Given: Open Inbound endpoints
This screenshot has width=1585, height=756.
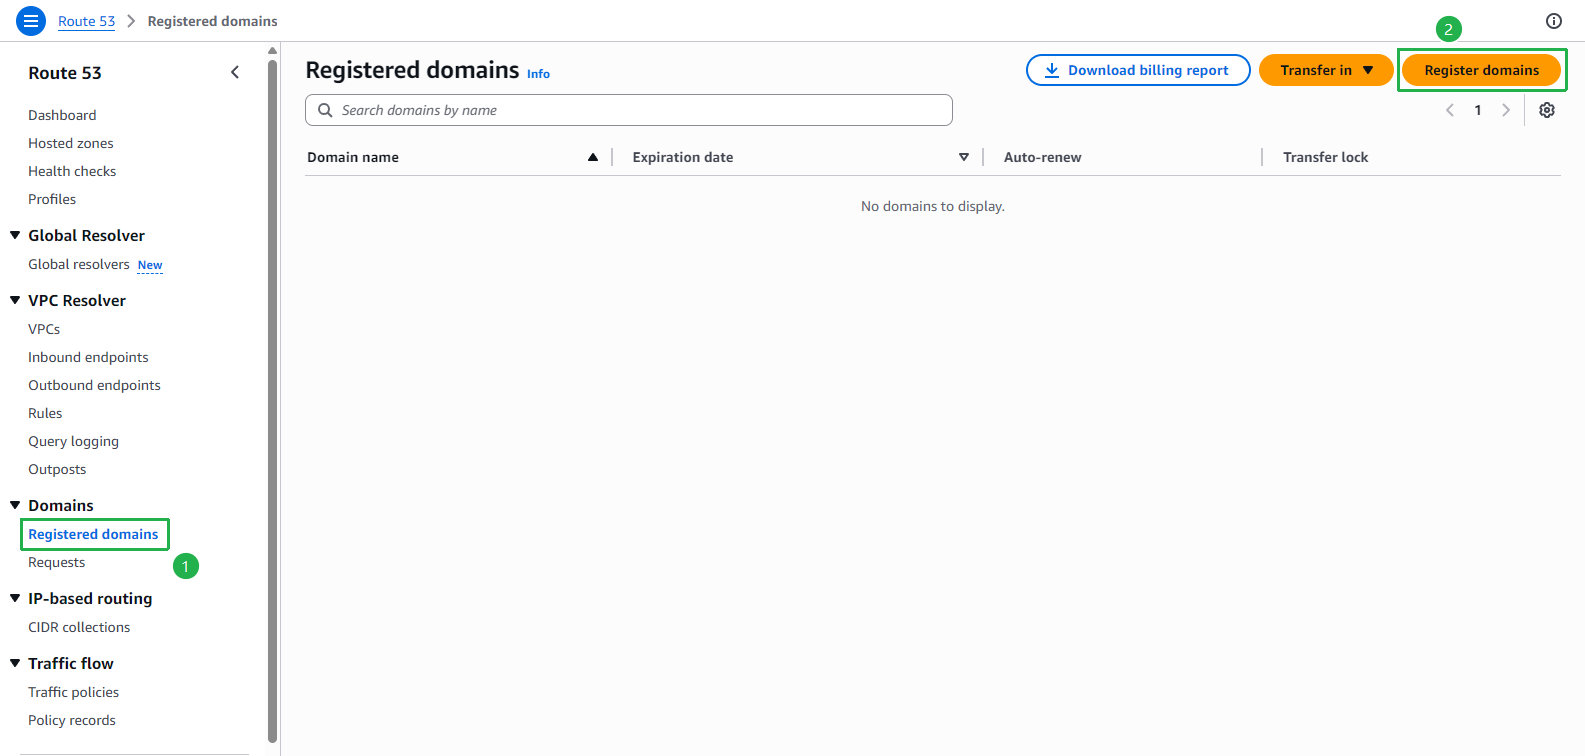Looking at the screenshot, I should click(88, 357).
